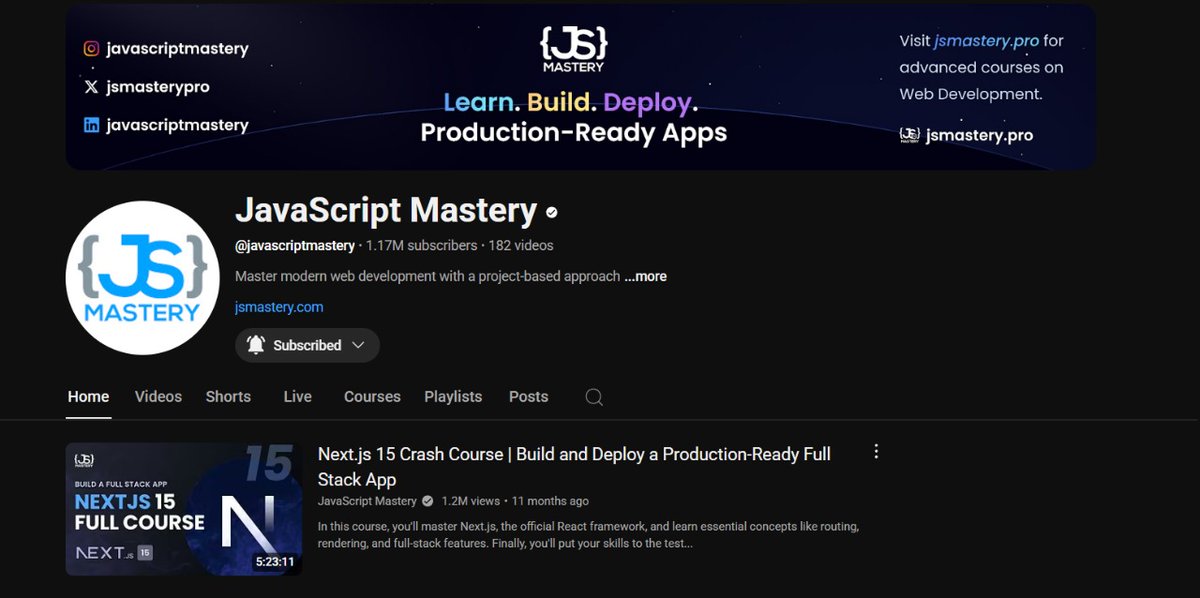Open the jsmastery.com link
Viewport: 1200px width, 598px height.
pyautogui.click(x=279, y=307)
